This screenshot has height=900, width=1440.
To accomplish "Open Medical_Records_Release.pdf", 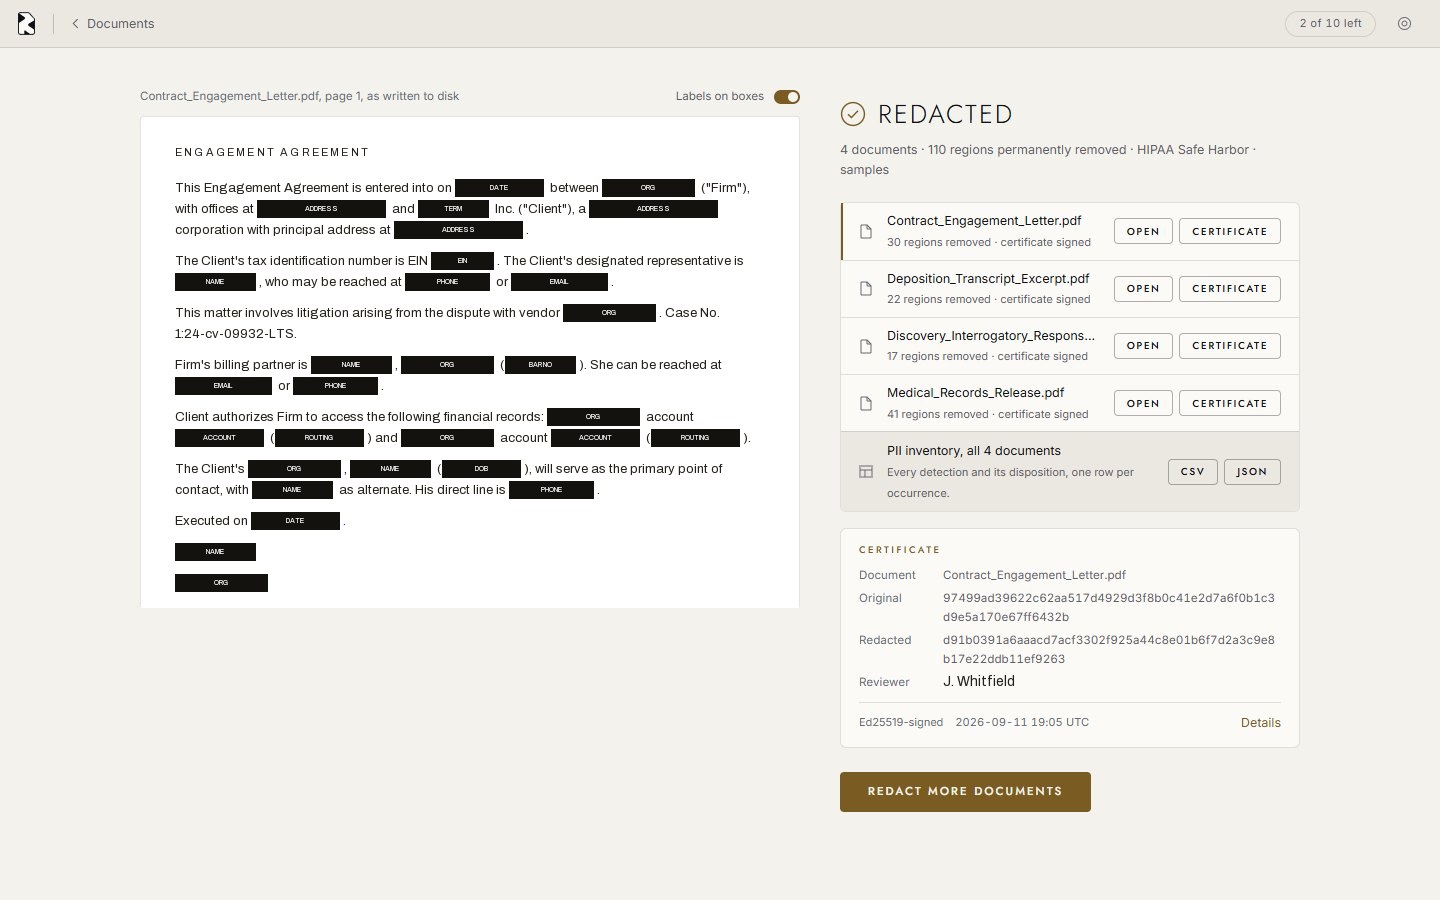I will (x=1143, y=404).
